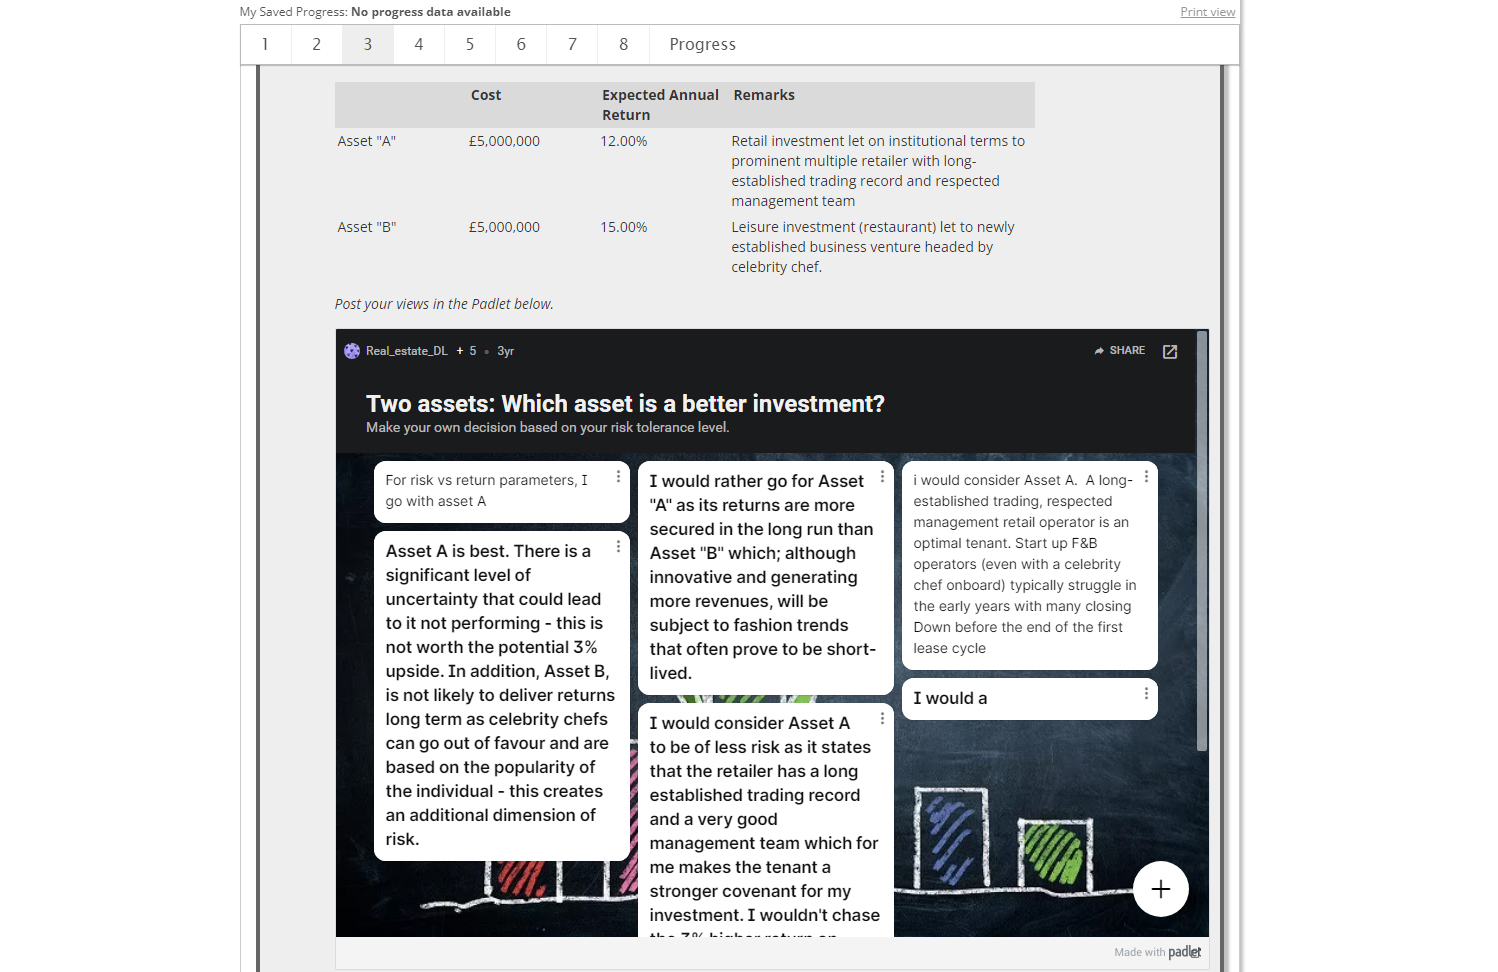Image resolution: width=1498 pixels, height=972 pixels.
Task: Open options menu on 'I would consider Asset A' post
Action: pos(882,718)
